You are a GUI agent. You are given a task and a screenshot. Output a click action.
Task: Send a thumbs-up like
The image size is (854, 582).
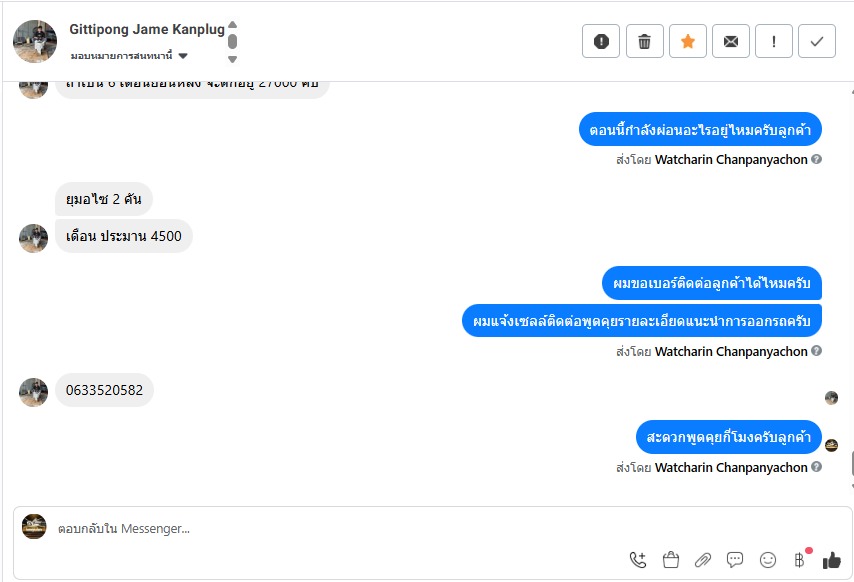(832, 560)
